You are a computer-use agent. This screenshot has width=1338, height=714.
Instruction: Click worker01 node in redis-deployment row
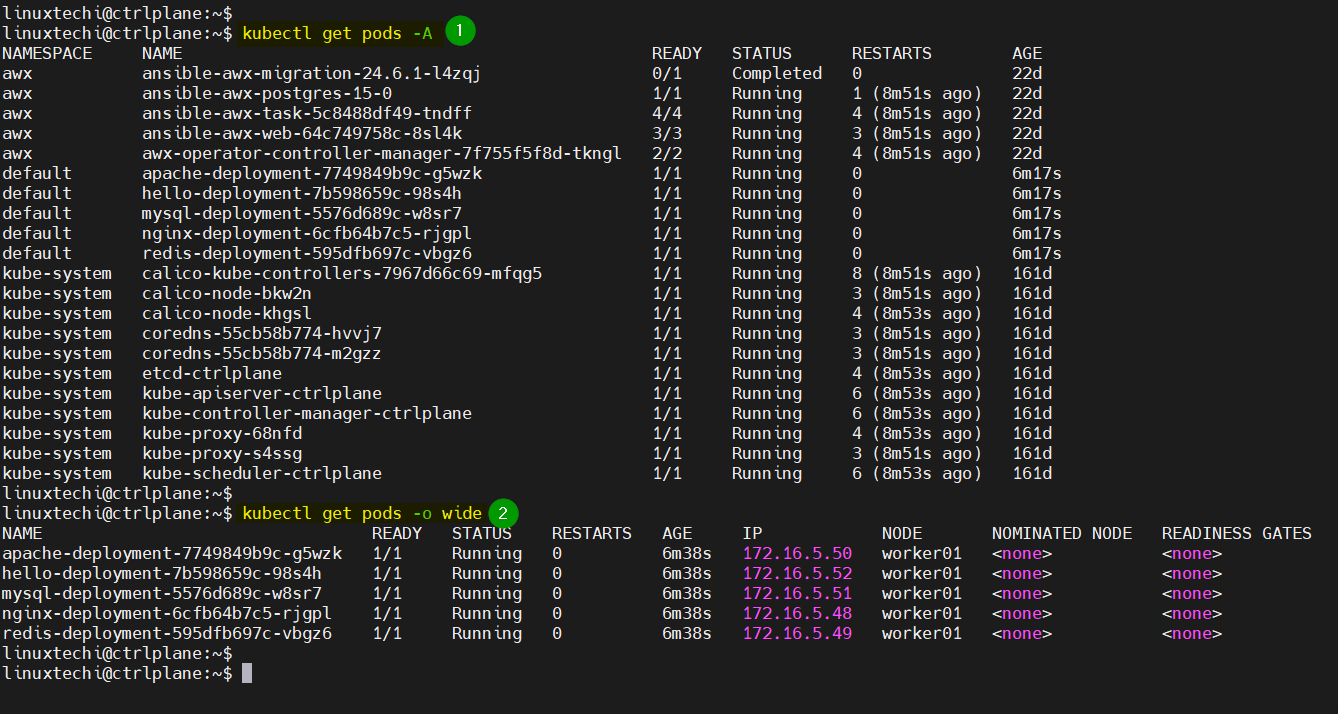coord(922,634)
